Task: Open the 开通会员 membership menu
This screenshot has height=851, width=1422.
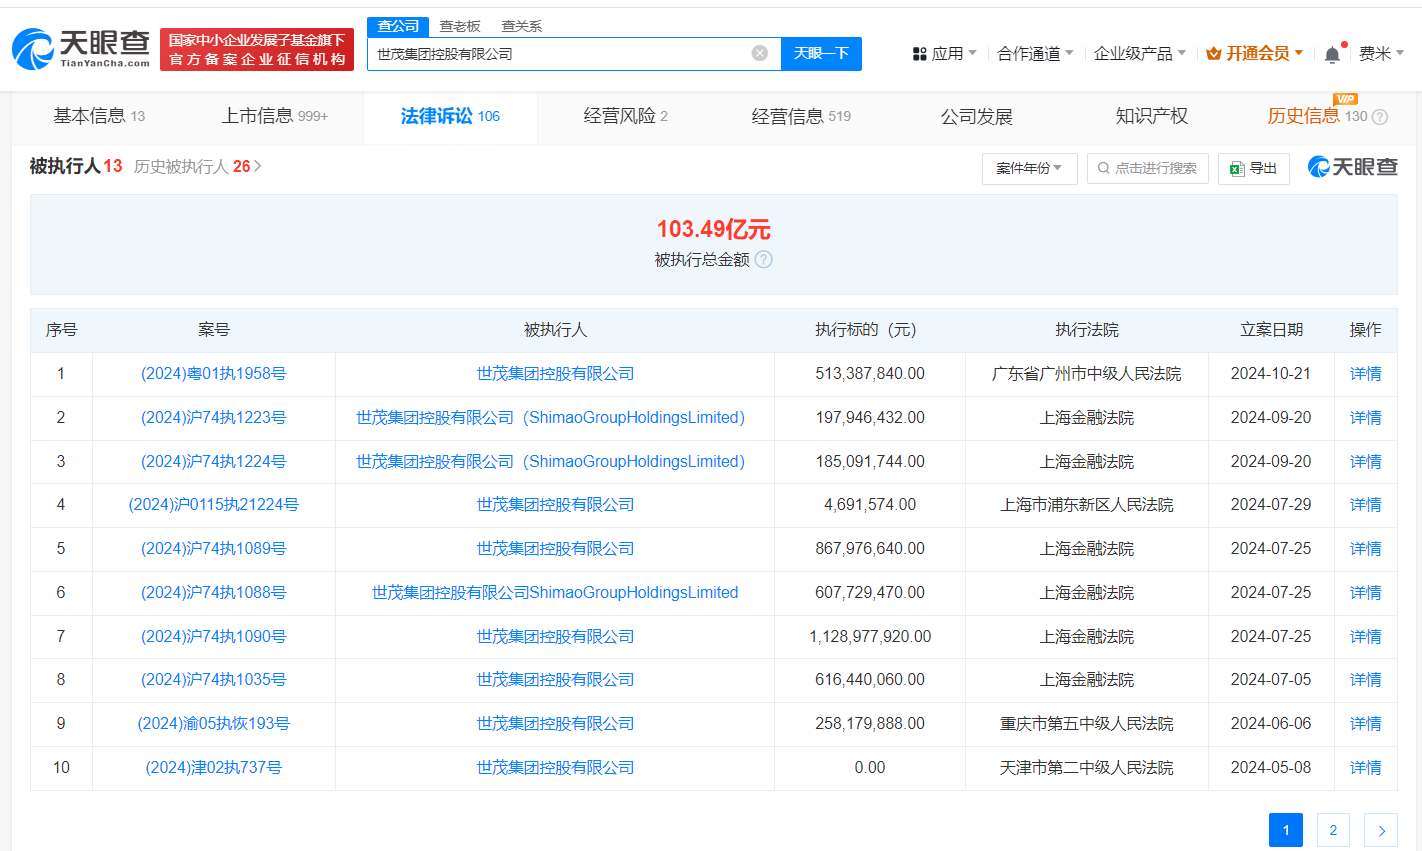Action: click(1255, 53)
